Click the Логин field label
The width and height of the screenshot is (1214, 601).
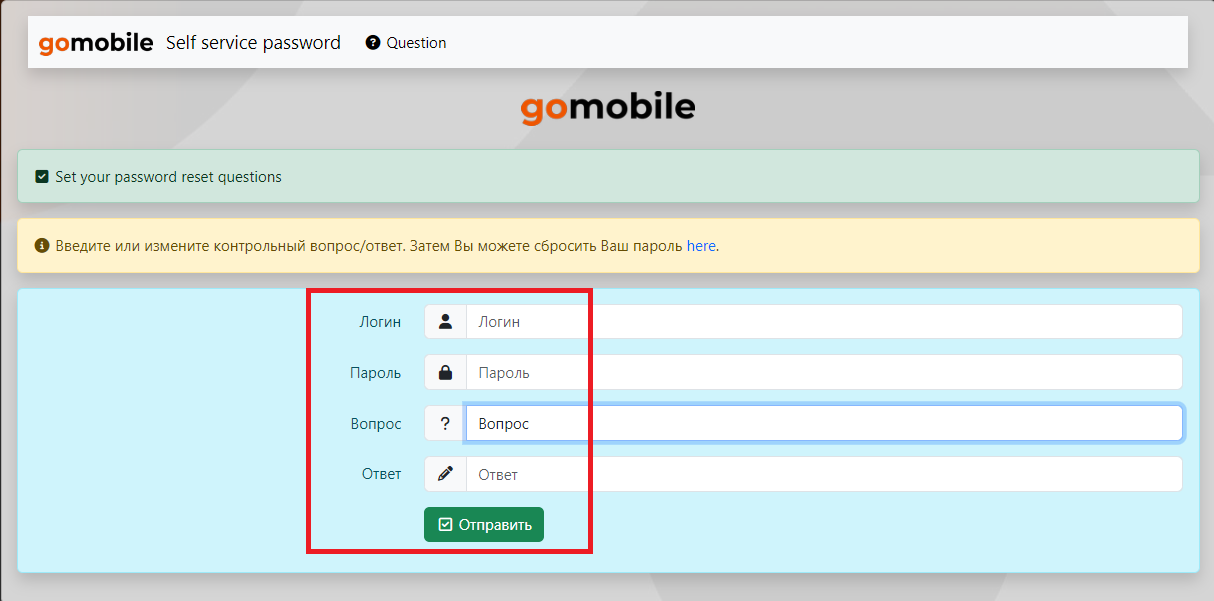pyautogui.click(x=380, y=322)
